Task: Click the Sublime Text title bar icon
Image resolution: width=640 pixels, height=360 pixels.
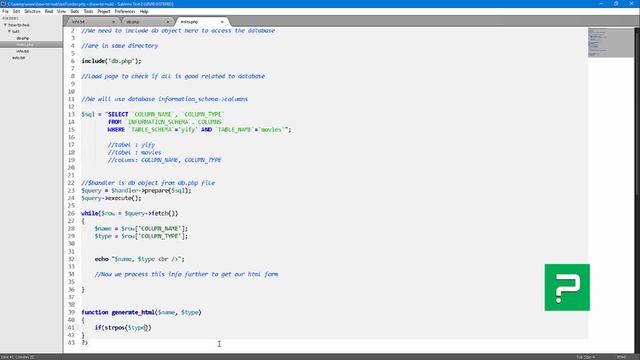Action: (x=3, y=4)
